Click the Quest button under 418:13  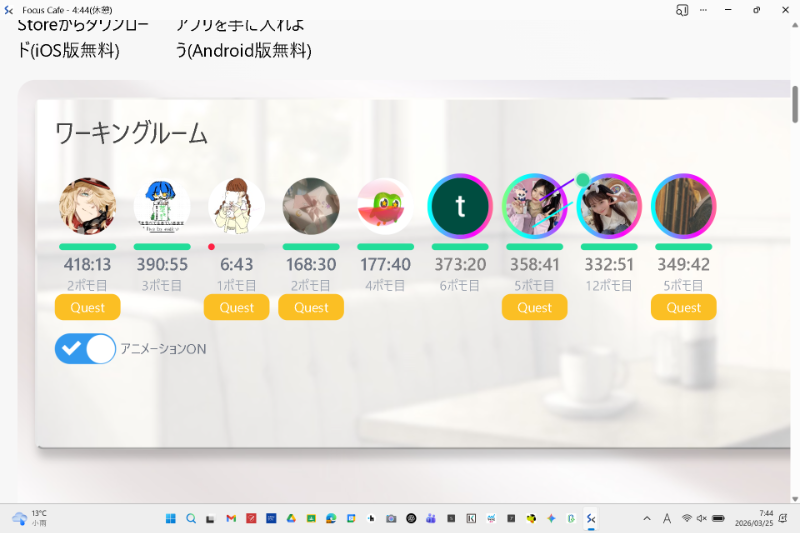88,308
